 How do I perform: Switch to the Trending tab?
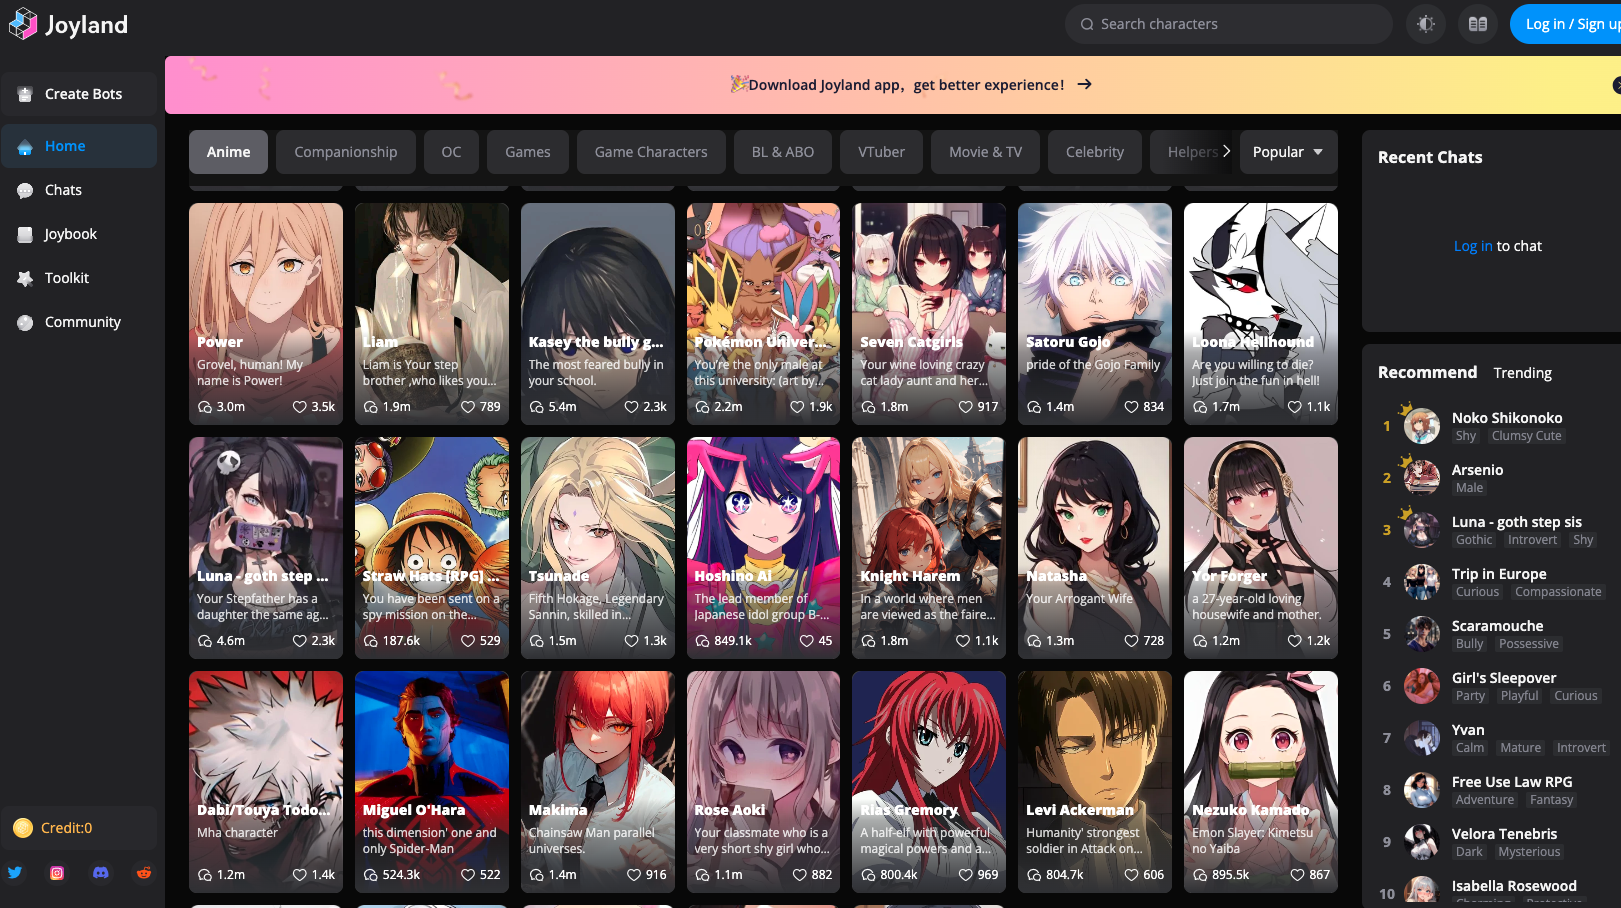tap(1523, 373)
